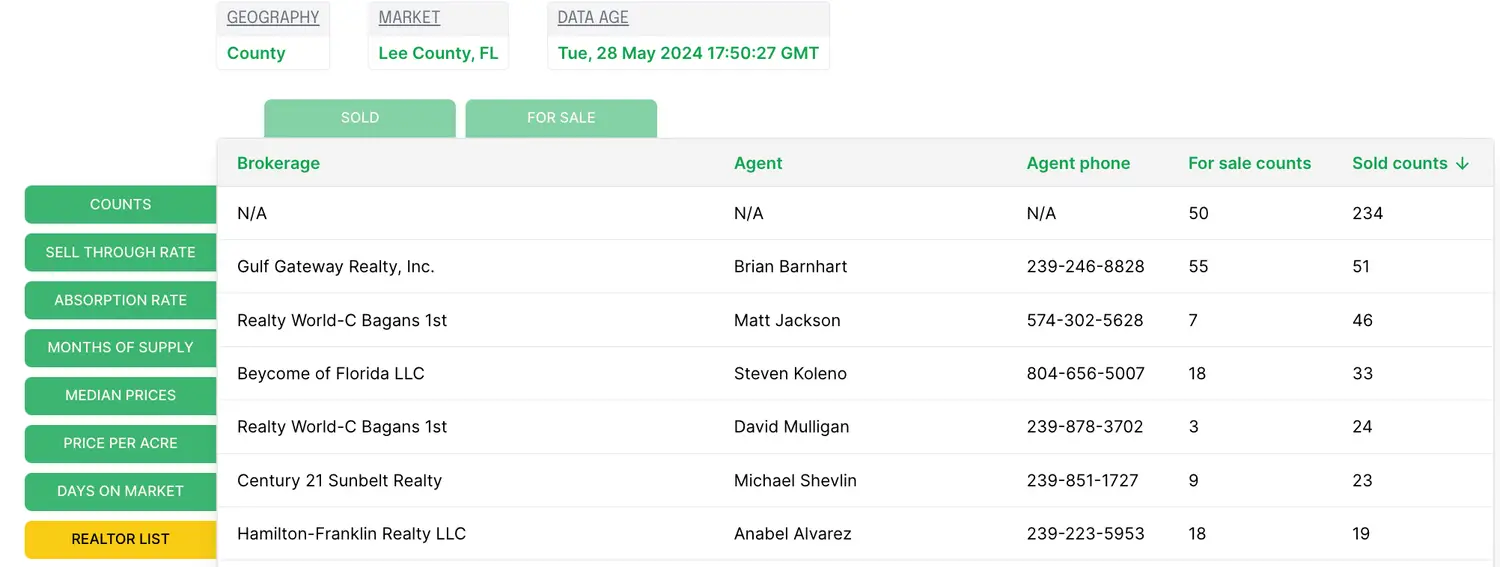This screenshot has height=567, width=1500.
Task: Open DAYS ON MARKET view
Action: pyautogui.click(x=121, y=491)
